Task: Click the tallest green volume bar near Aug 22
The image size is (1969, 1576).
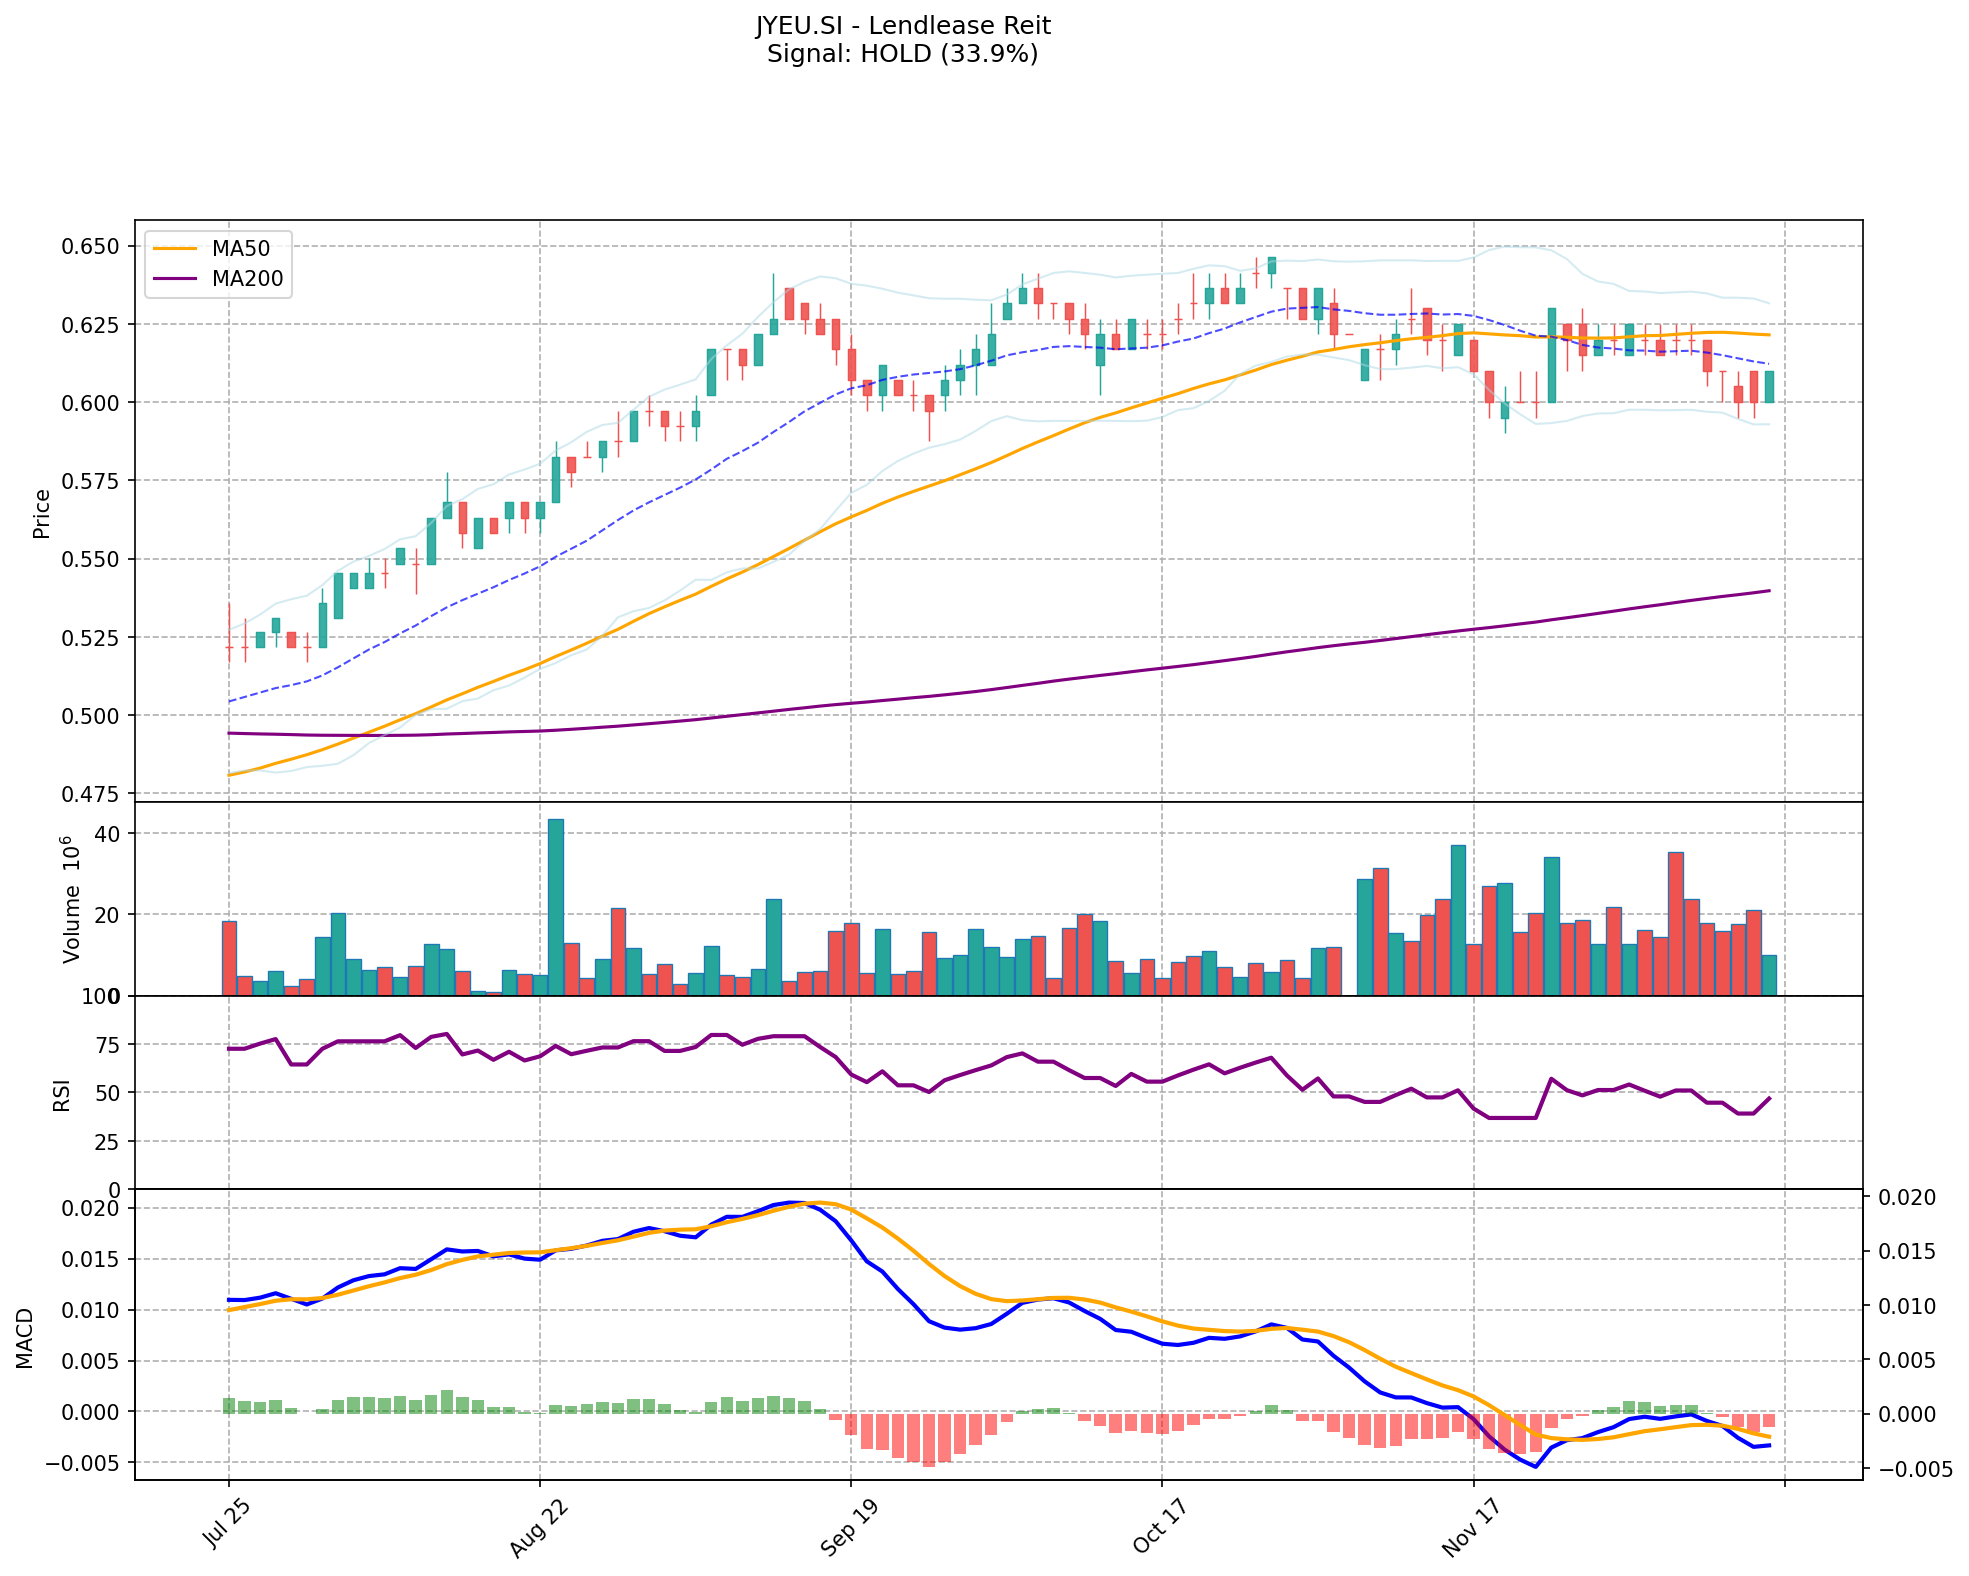Action: click(x=556, y=906)
